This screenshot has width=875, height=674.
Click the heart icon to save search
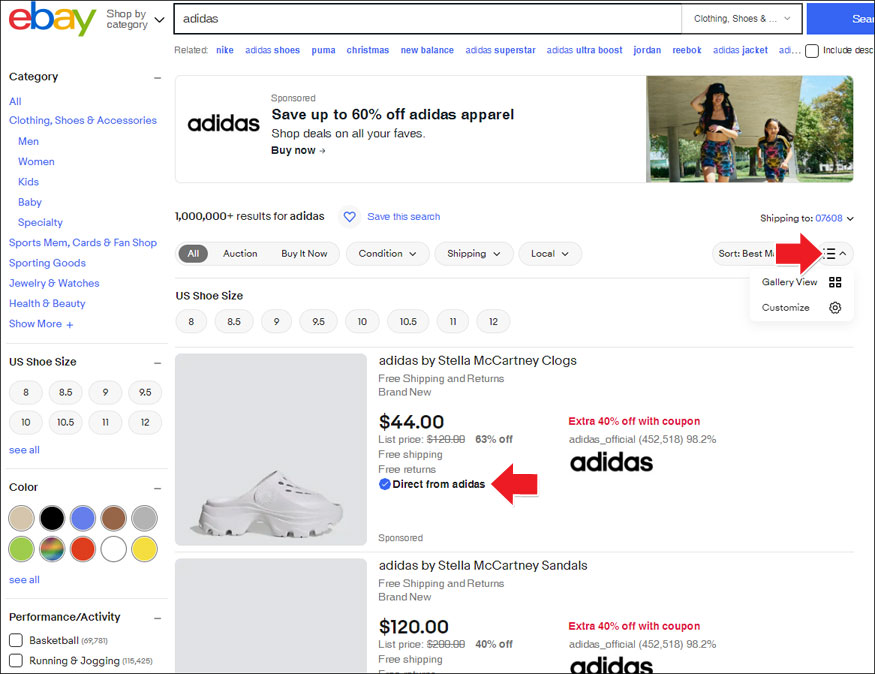(349, 216)
